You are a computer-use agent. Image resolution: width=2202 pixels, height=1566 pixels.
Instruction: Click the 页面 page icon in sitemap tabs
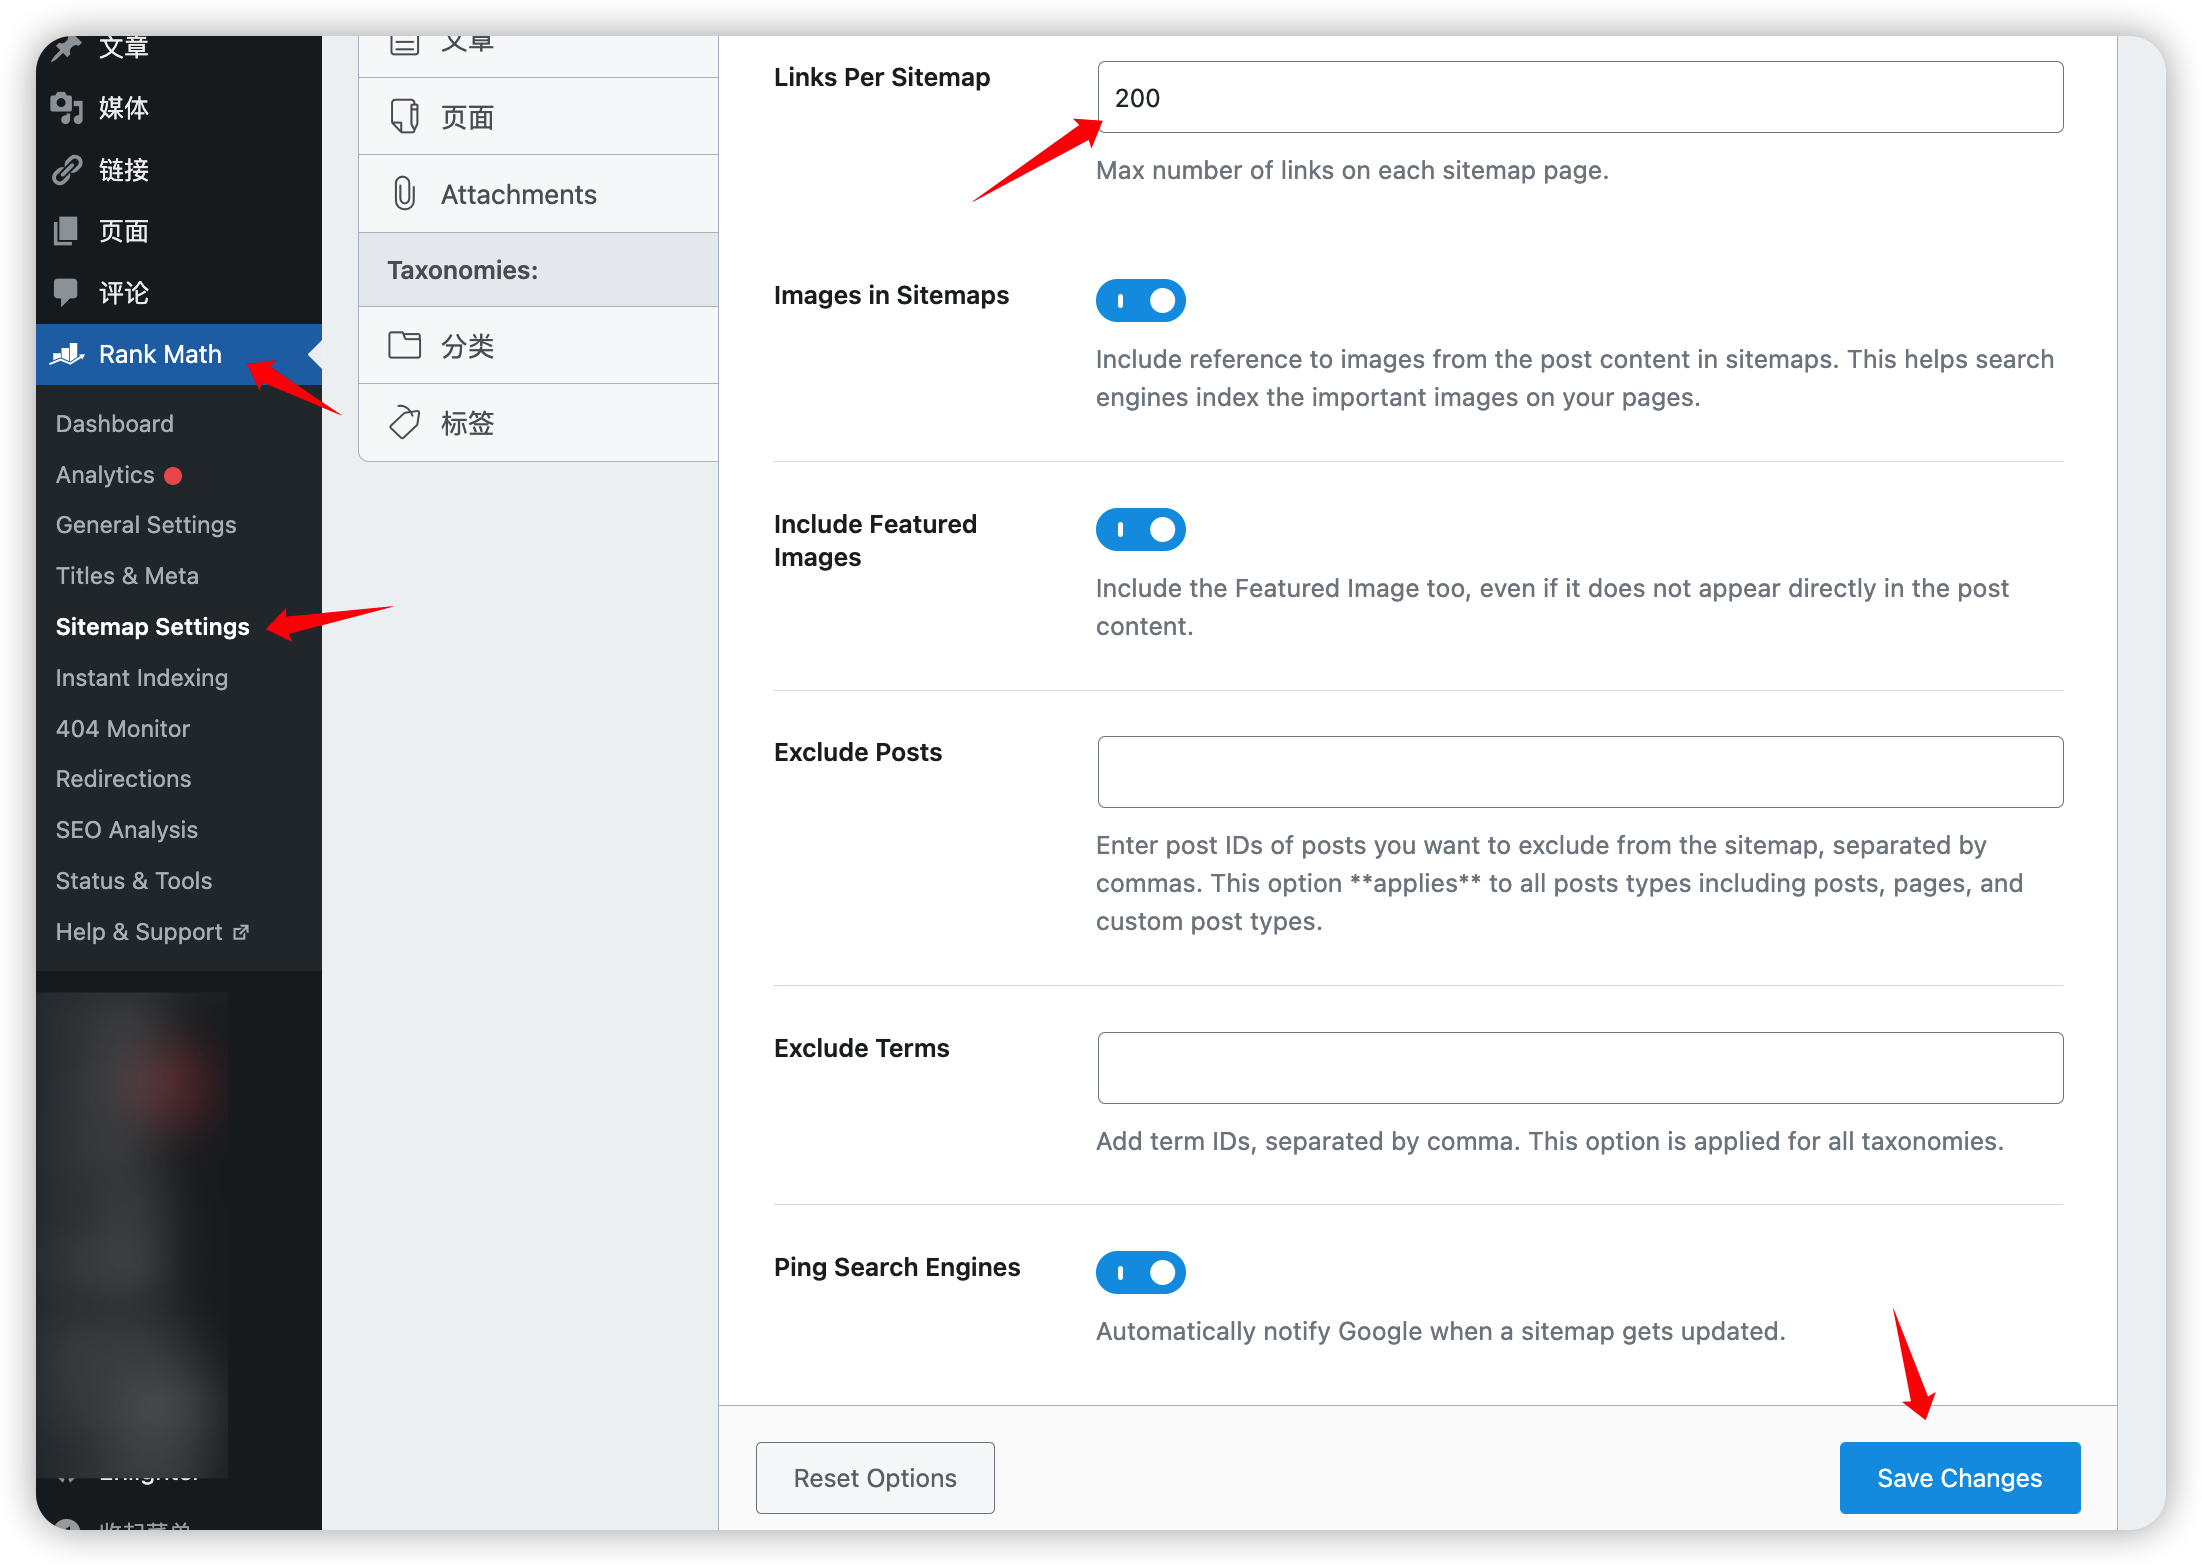click(x=405, y=117)
